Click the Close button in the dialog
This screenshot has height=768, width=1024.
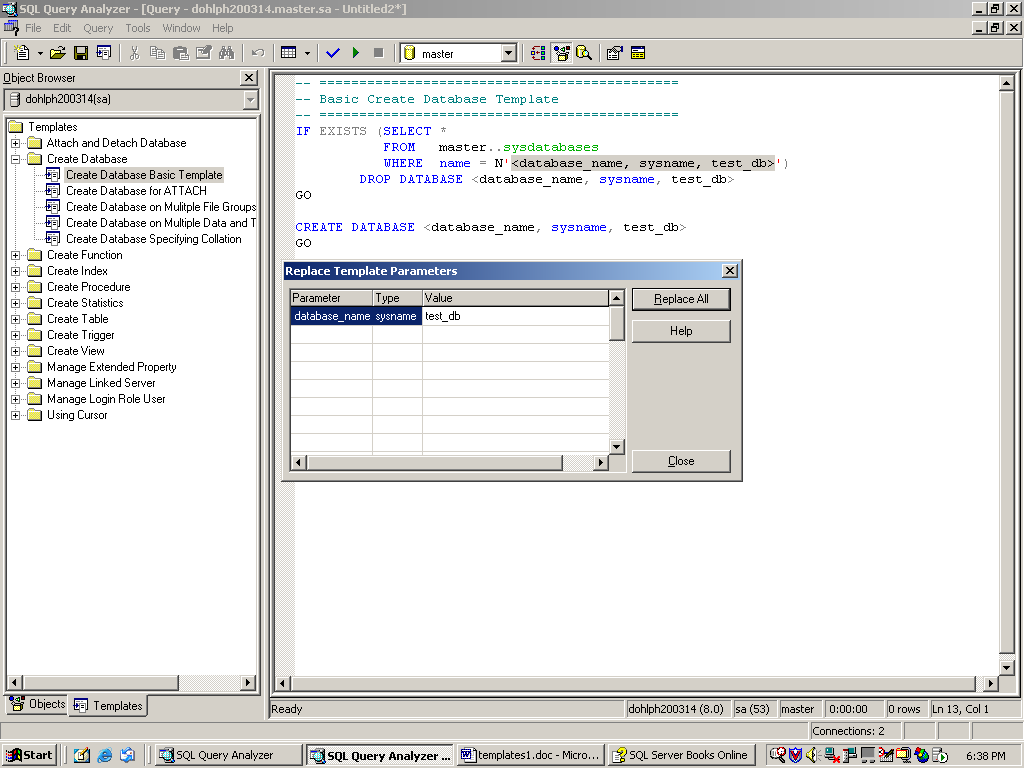coord(681,461)
